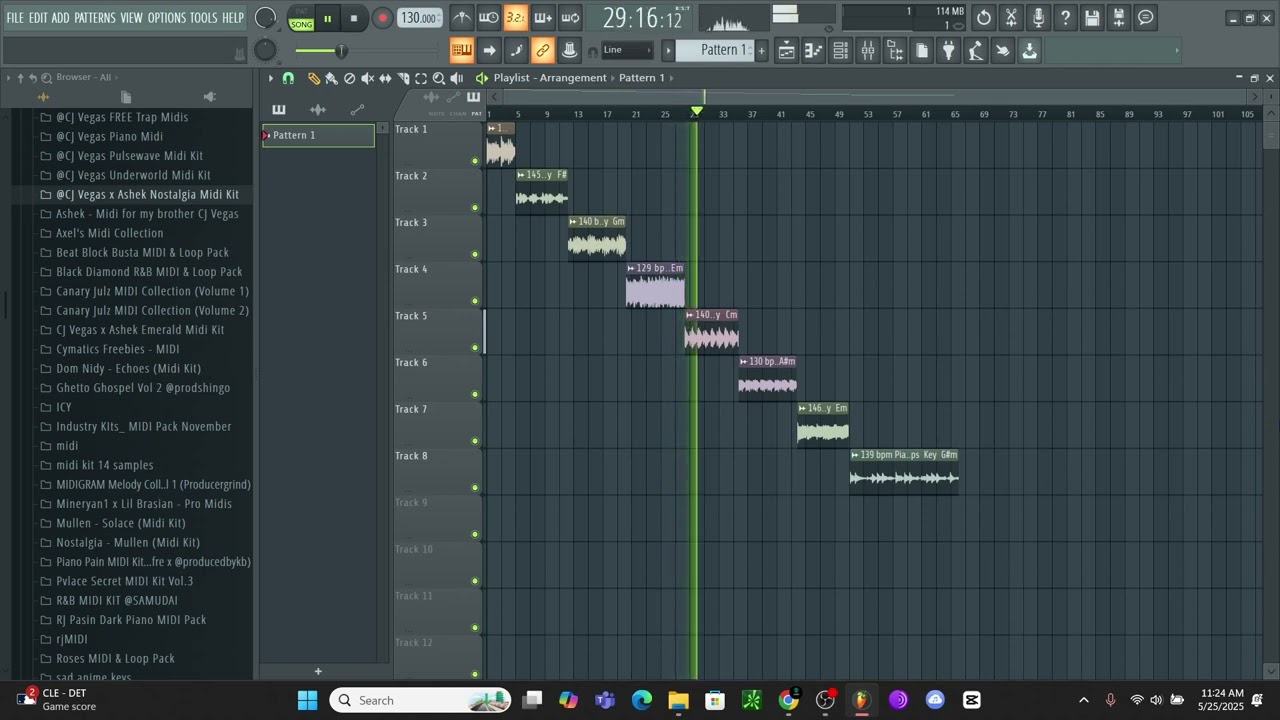Open the TOOLS menu
This screenshot has height=720, width=1280.
coord(204,18)
